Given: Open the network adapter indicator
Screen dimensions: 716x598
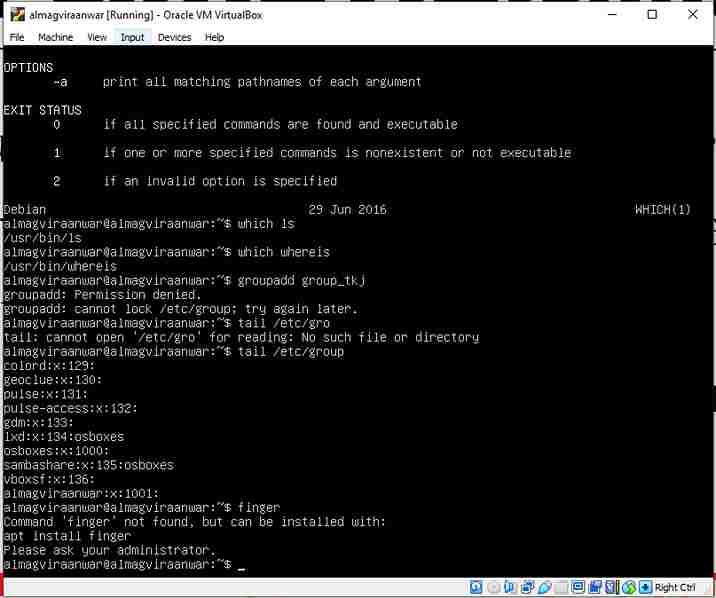Looking at the screenshot, I should (528, 587).
